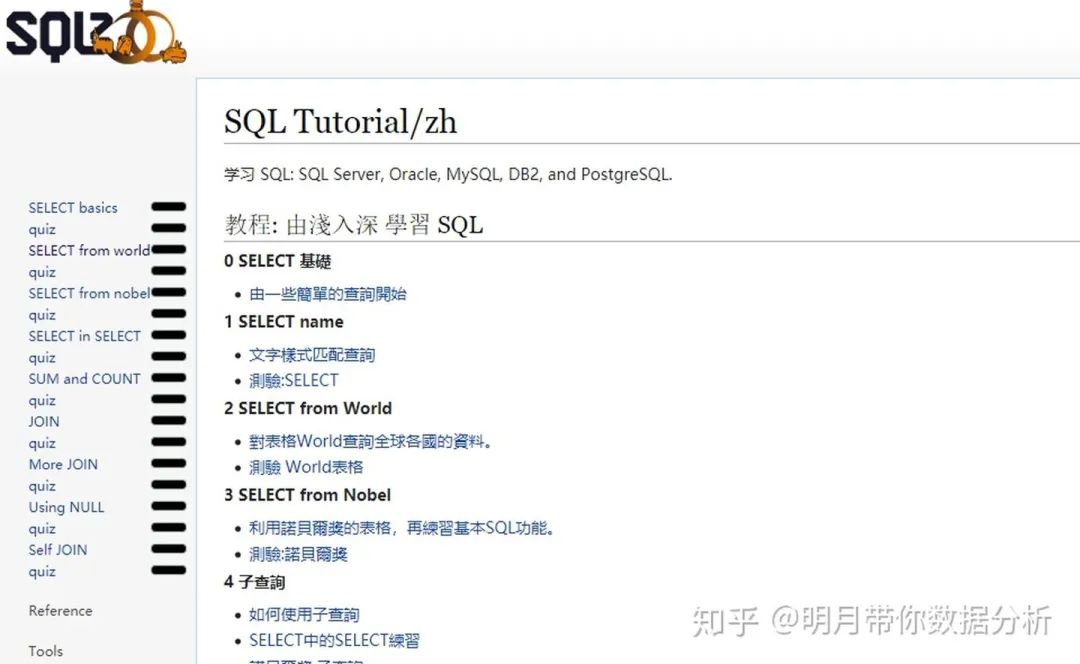1080x664 pixels.
Task: Click progress bar beside SELECT basics
Action: [x=169, y=207]
